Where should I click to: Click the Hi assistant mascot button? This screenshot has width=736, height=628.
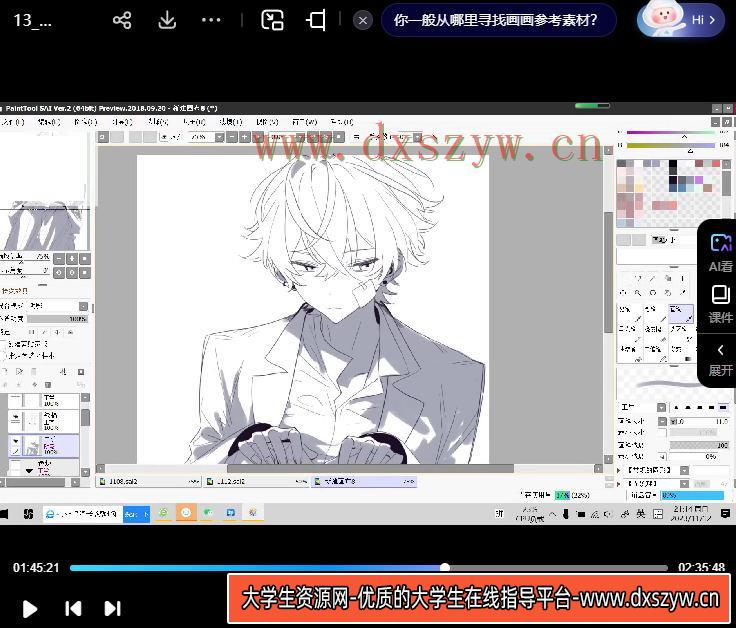click(681, 19)
